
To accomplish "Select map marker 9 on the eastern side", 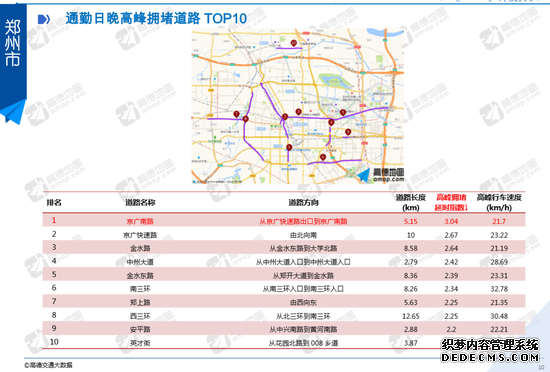I will 348,132.
